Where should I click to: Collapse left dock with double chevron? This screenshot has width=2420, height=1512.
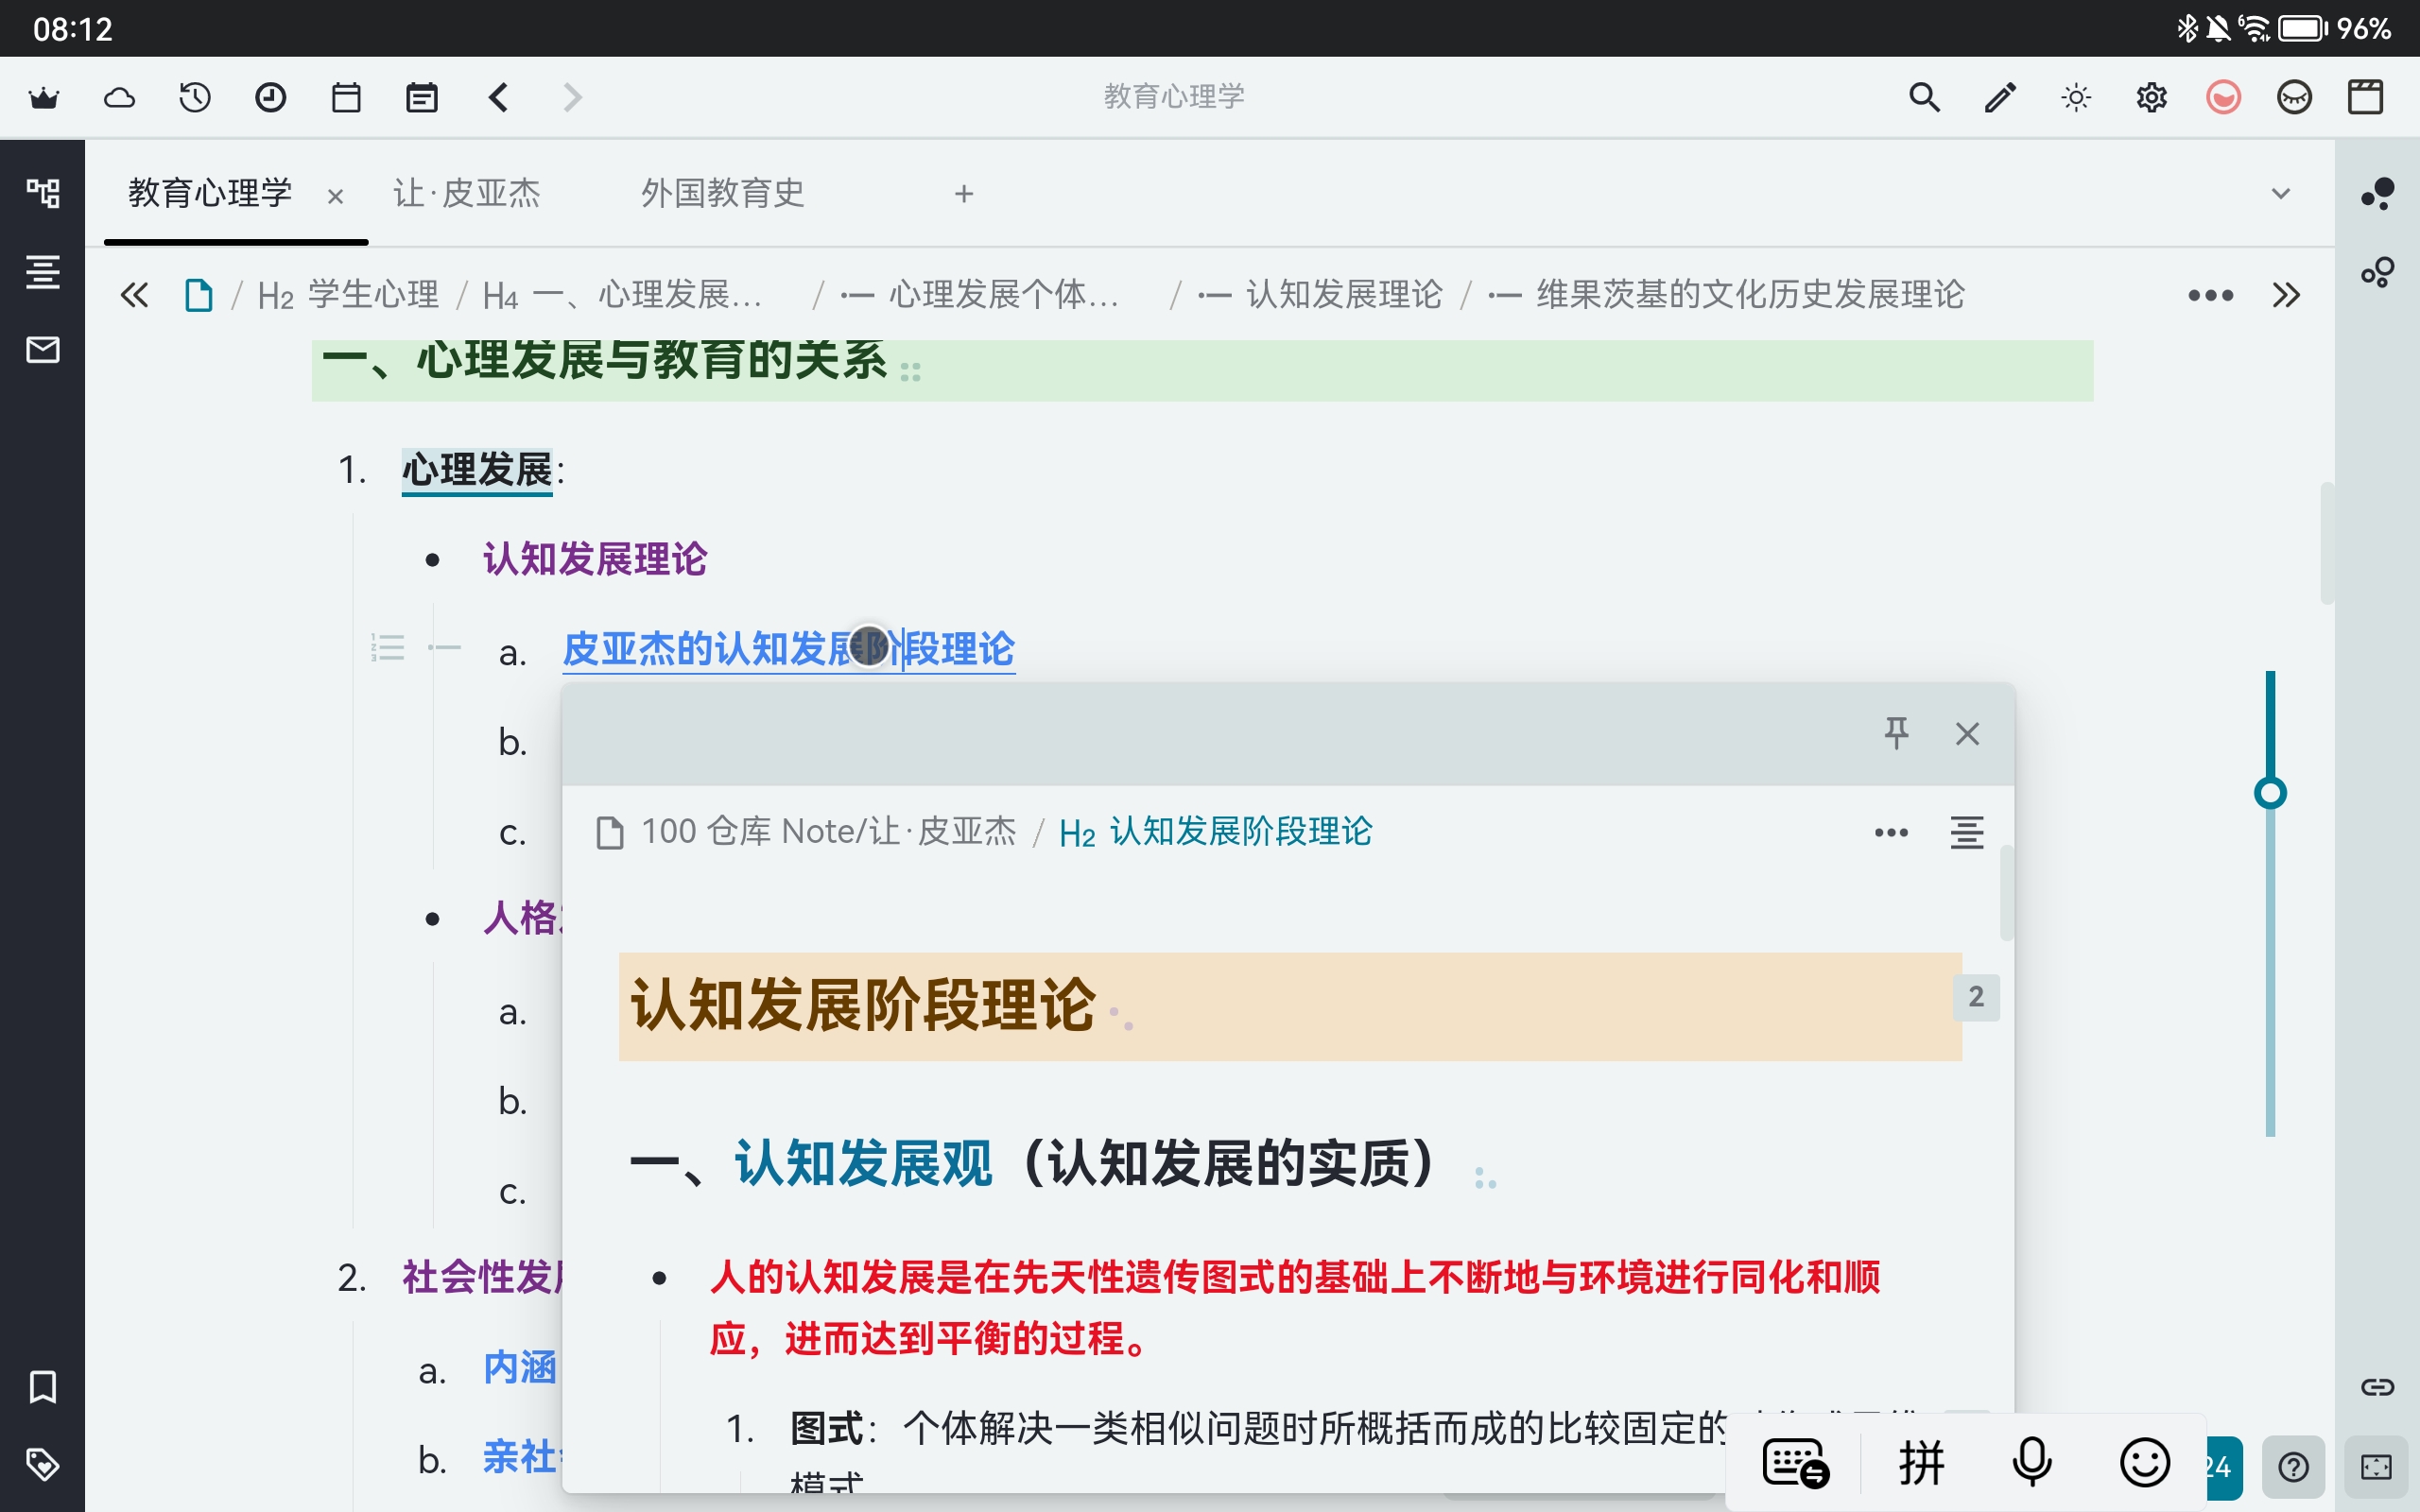[134, 295]
